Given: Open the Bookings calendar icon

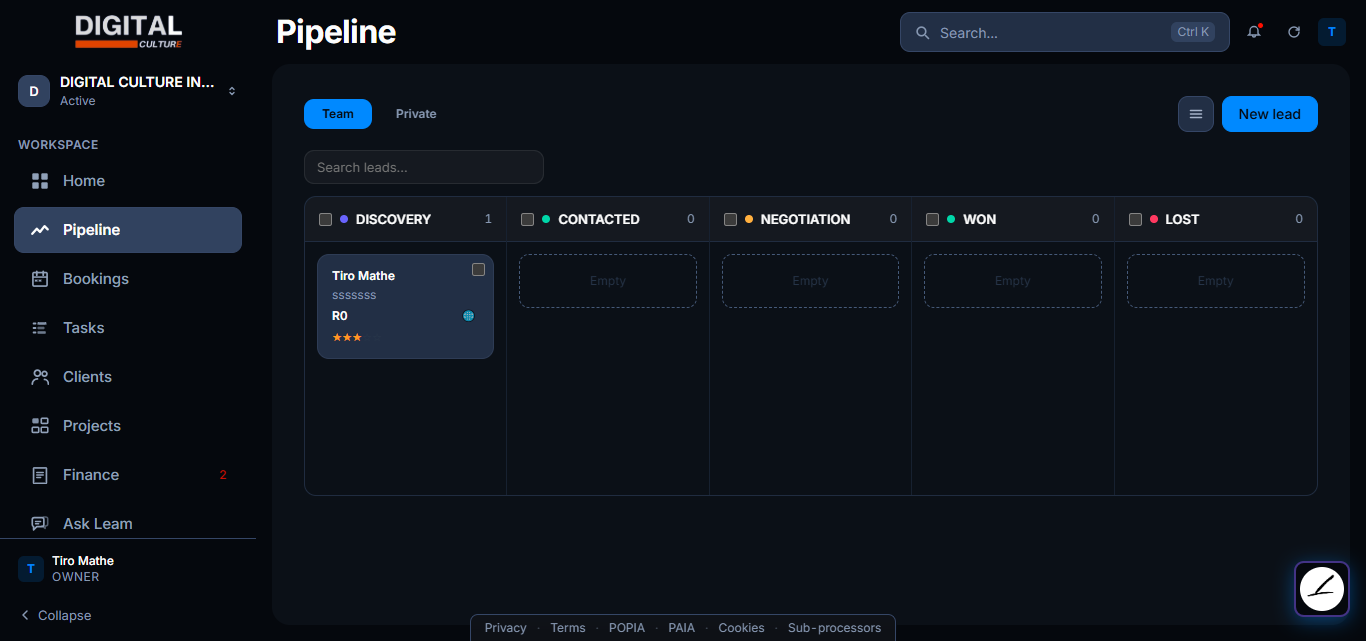Looking at the screenshot, I should tap(40, 279).
